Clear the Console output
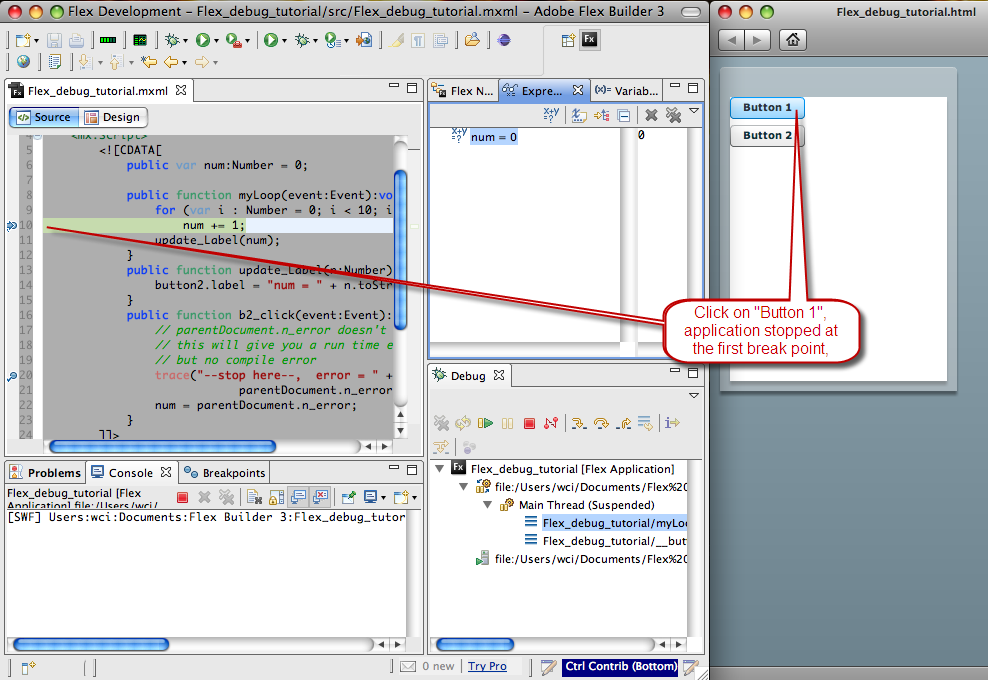988x680 pixels. 253,497
